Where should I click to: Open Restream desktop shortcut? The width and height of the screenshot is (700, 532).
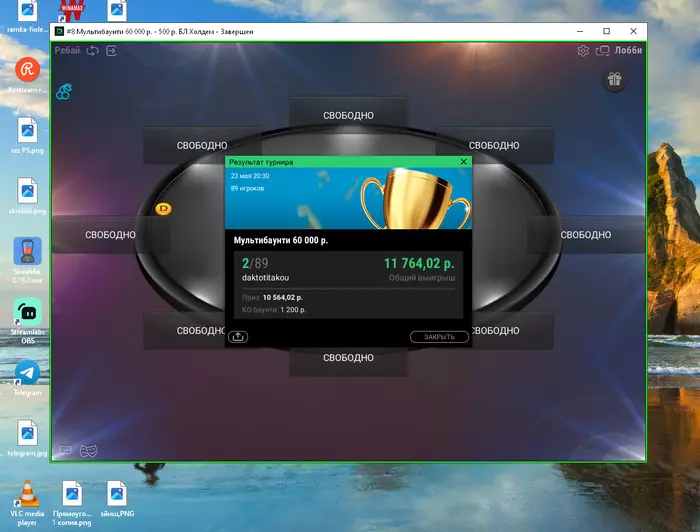27,75
